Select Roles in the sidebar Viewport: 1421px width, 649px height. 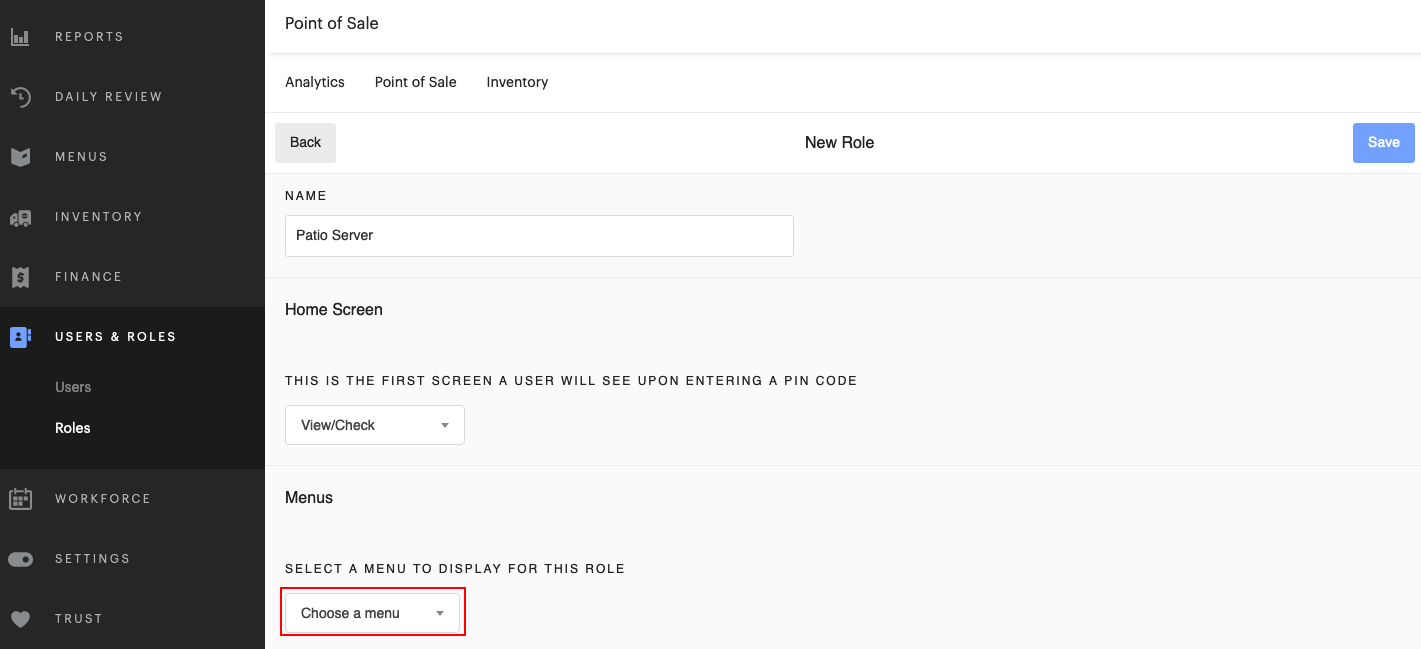tap(73, 427)
